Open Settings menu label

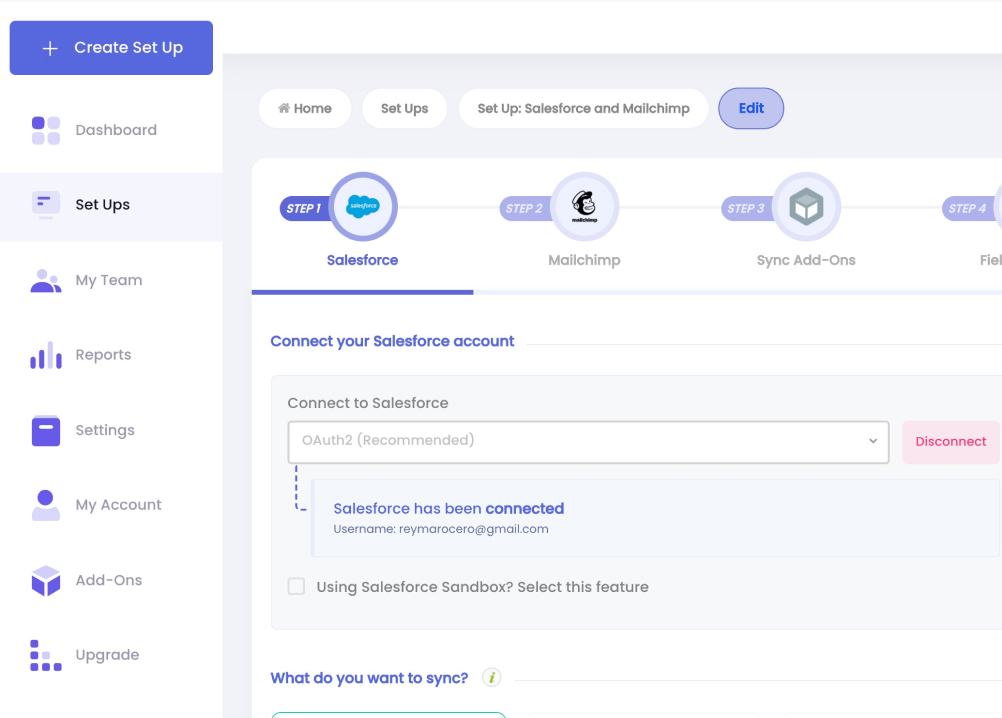pyautogui.click(x=105, y=431)
